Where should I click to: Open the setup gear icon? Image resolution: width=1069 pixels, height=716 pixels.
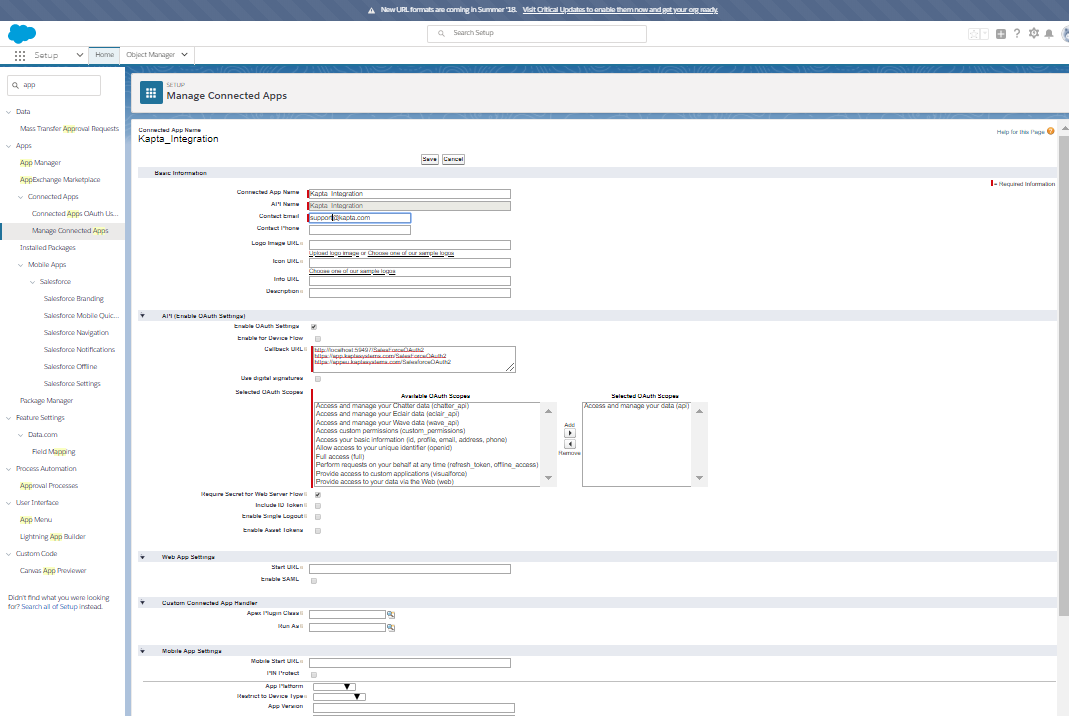coord(1034,33)
